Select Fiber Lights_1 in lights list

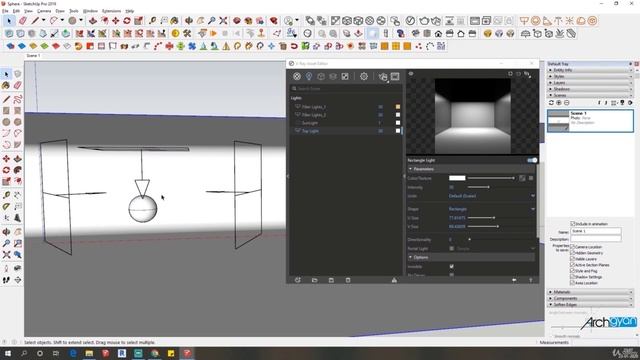pyautogui.click(x=347, y=107)
